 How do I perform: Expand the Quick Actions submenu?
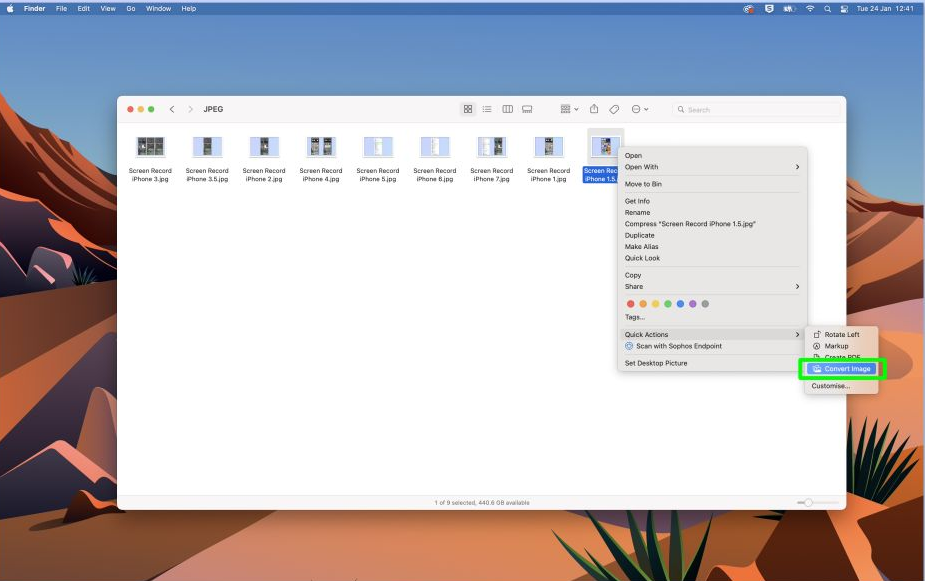click(712, 334)
